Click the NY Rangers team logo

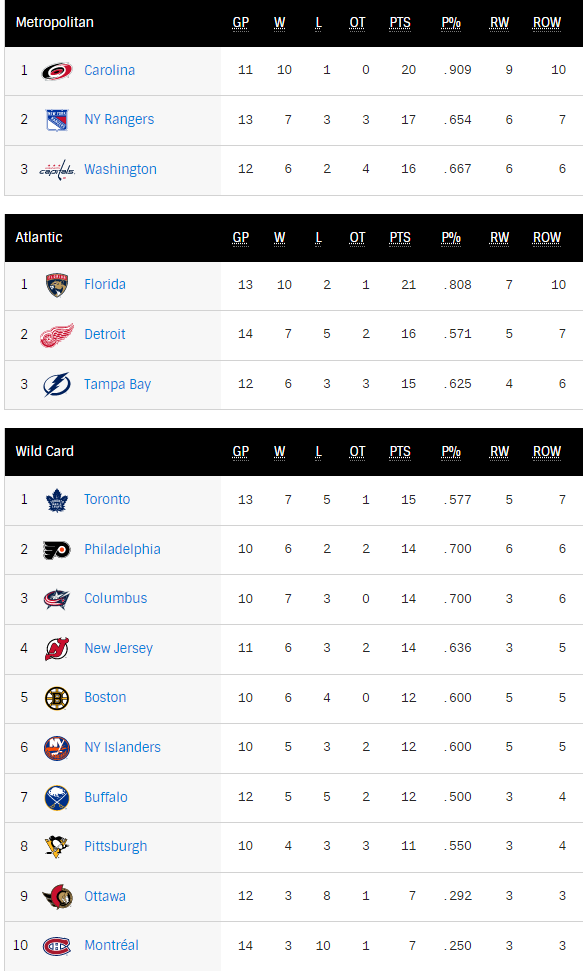pos(57,120)
